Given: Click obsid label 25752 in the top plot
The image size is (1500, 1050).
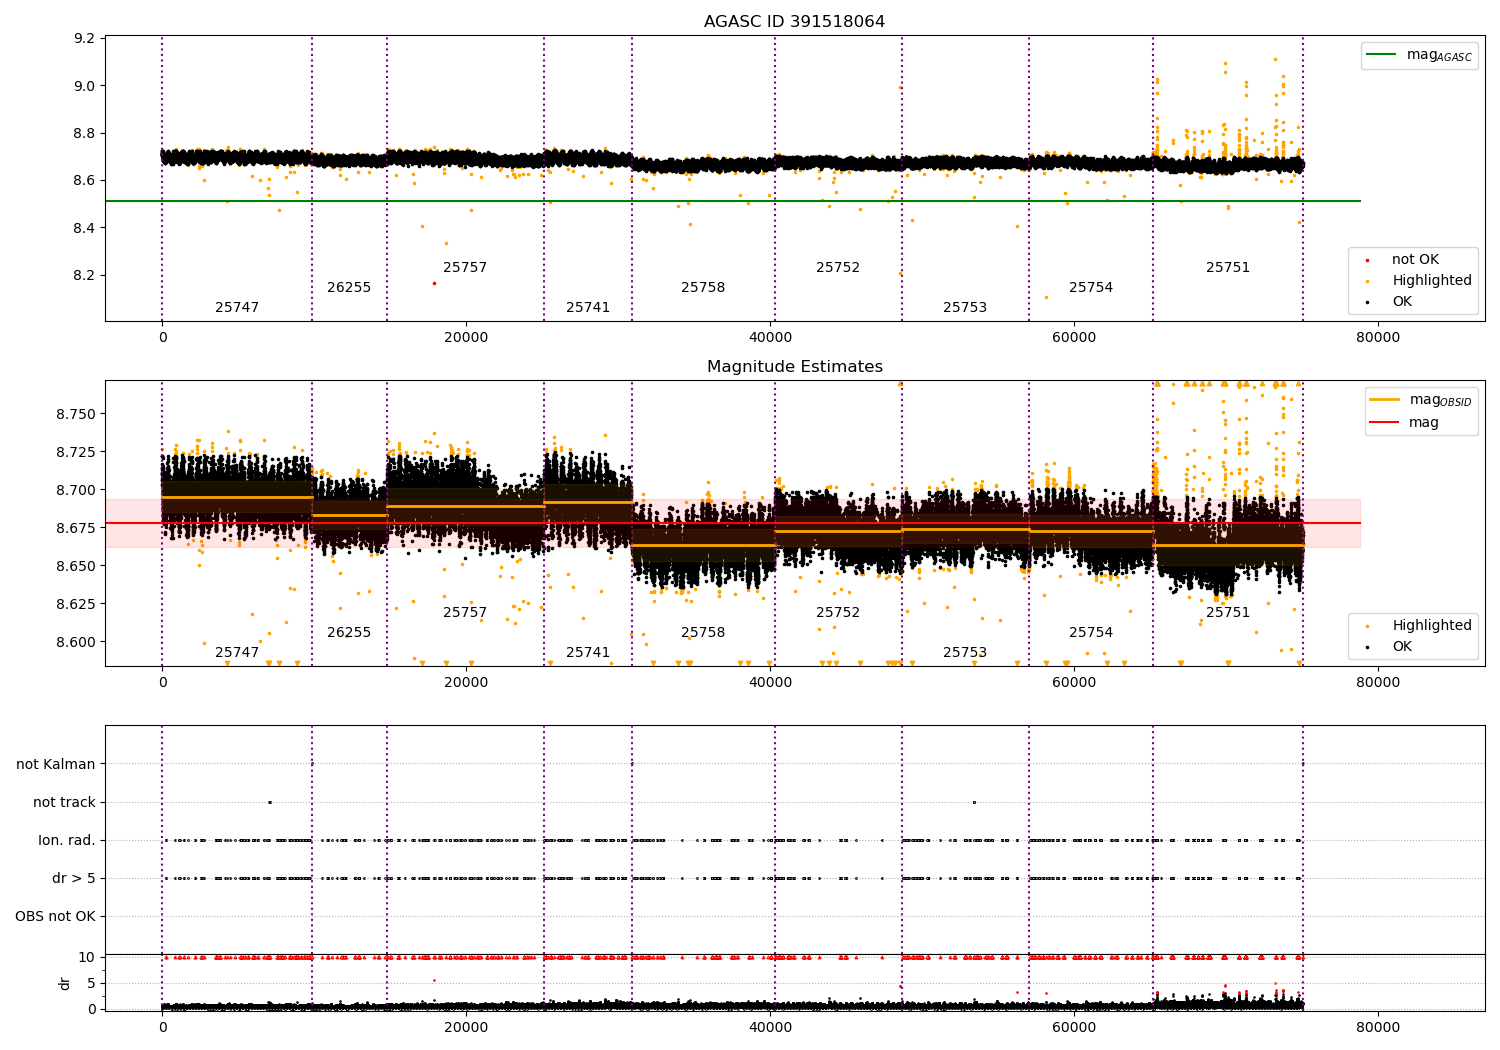Looking at the screenshot, I should pos(838,267).
